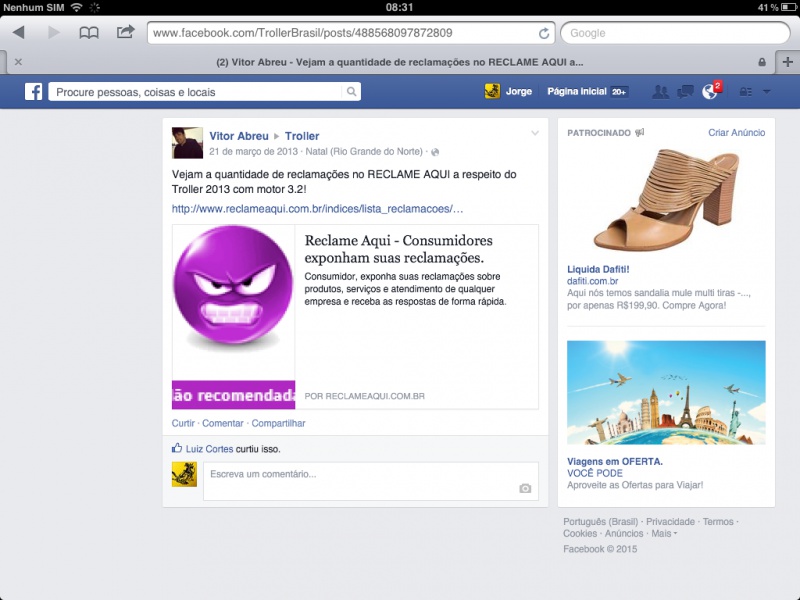The height and width of the screenshot is (600, 800).
Task: Open the Viagens em OFERTA ad title
Action: click(x=615, y=462)
